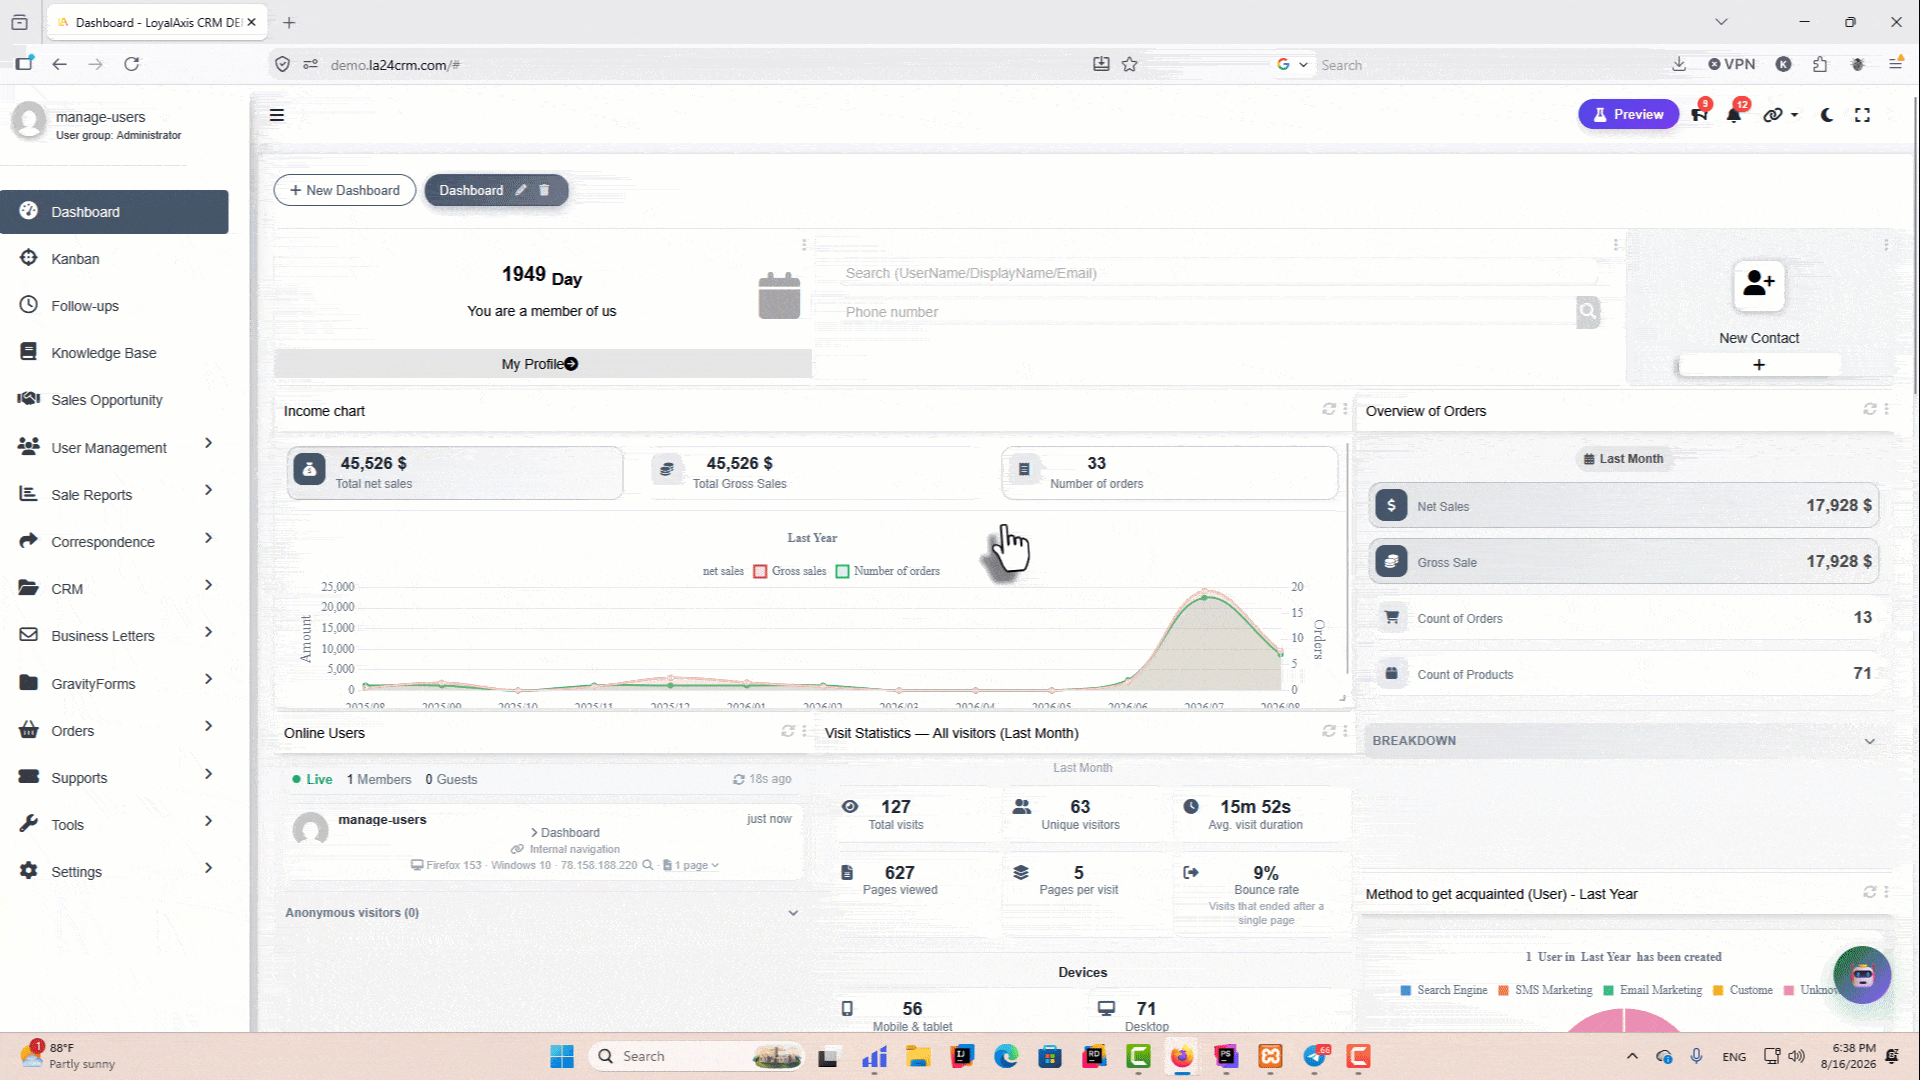
Task: Open the link shortcuts dropdown in header
Action: click(1779, 115)
